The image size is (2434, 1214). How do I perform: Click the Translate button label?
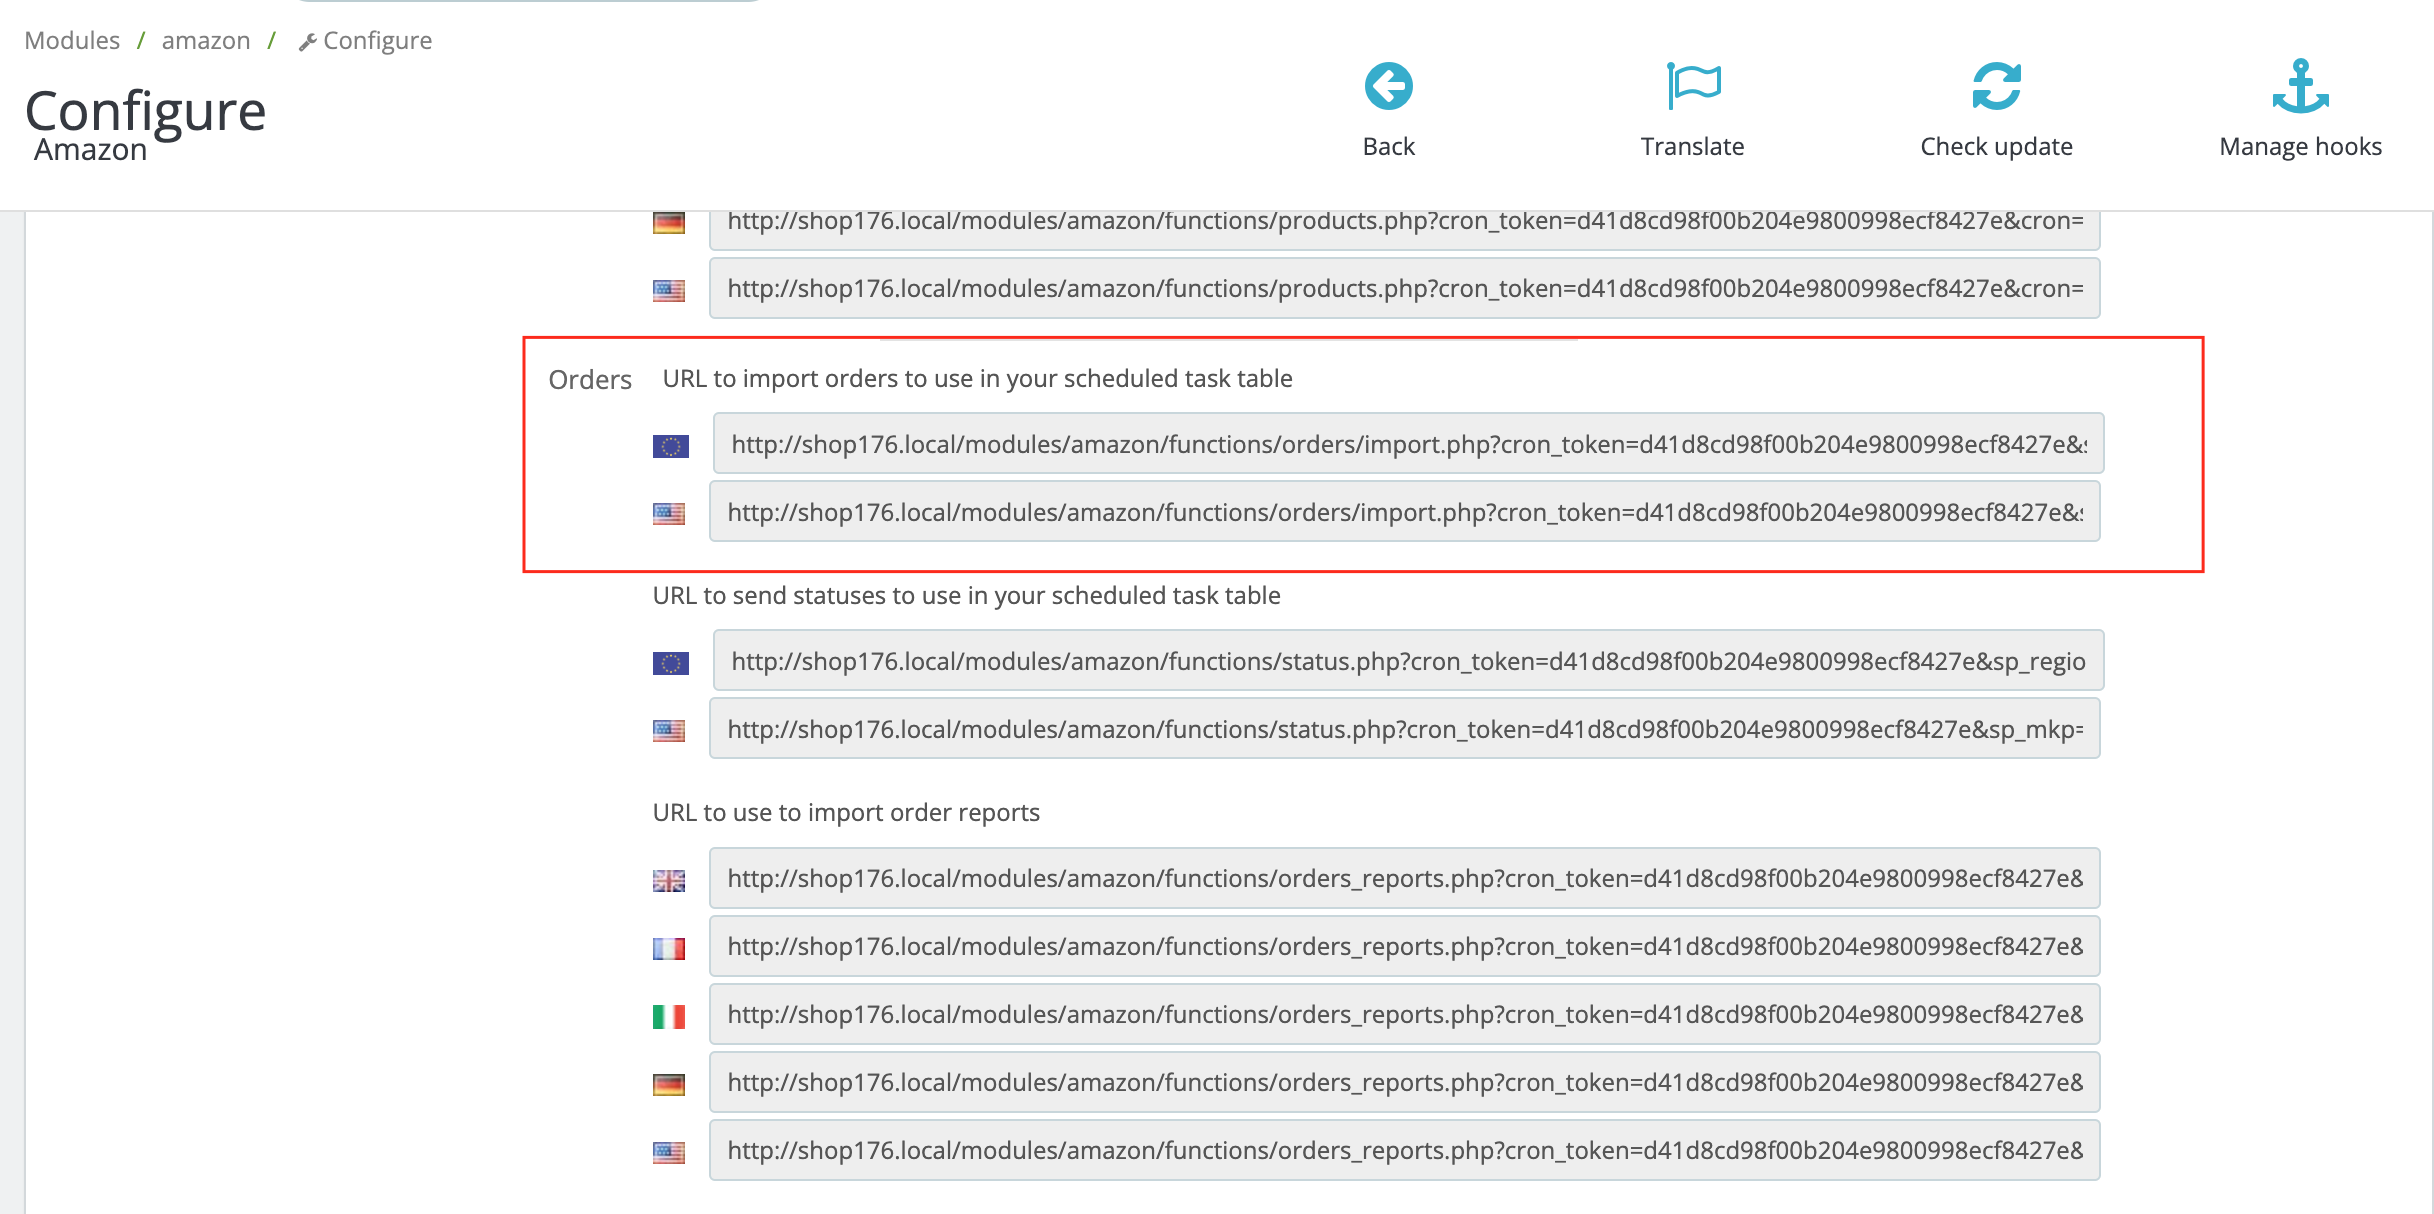[1693, 146]
